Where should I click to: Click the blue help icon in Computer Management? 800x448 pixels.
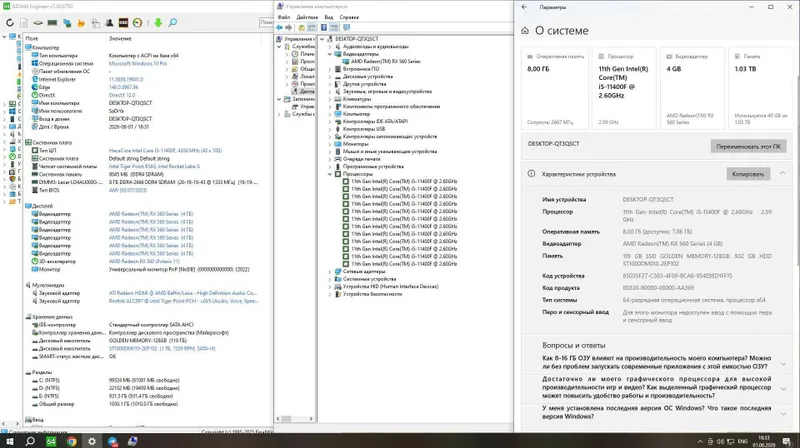pyautogui.click(x=323, y=28)
